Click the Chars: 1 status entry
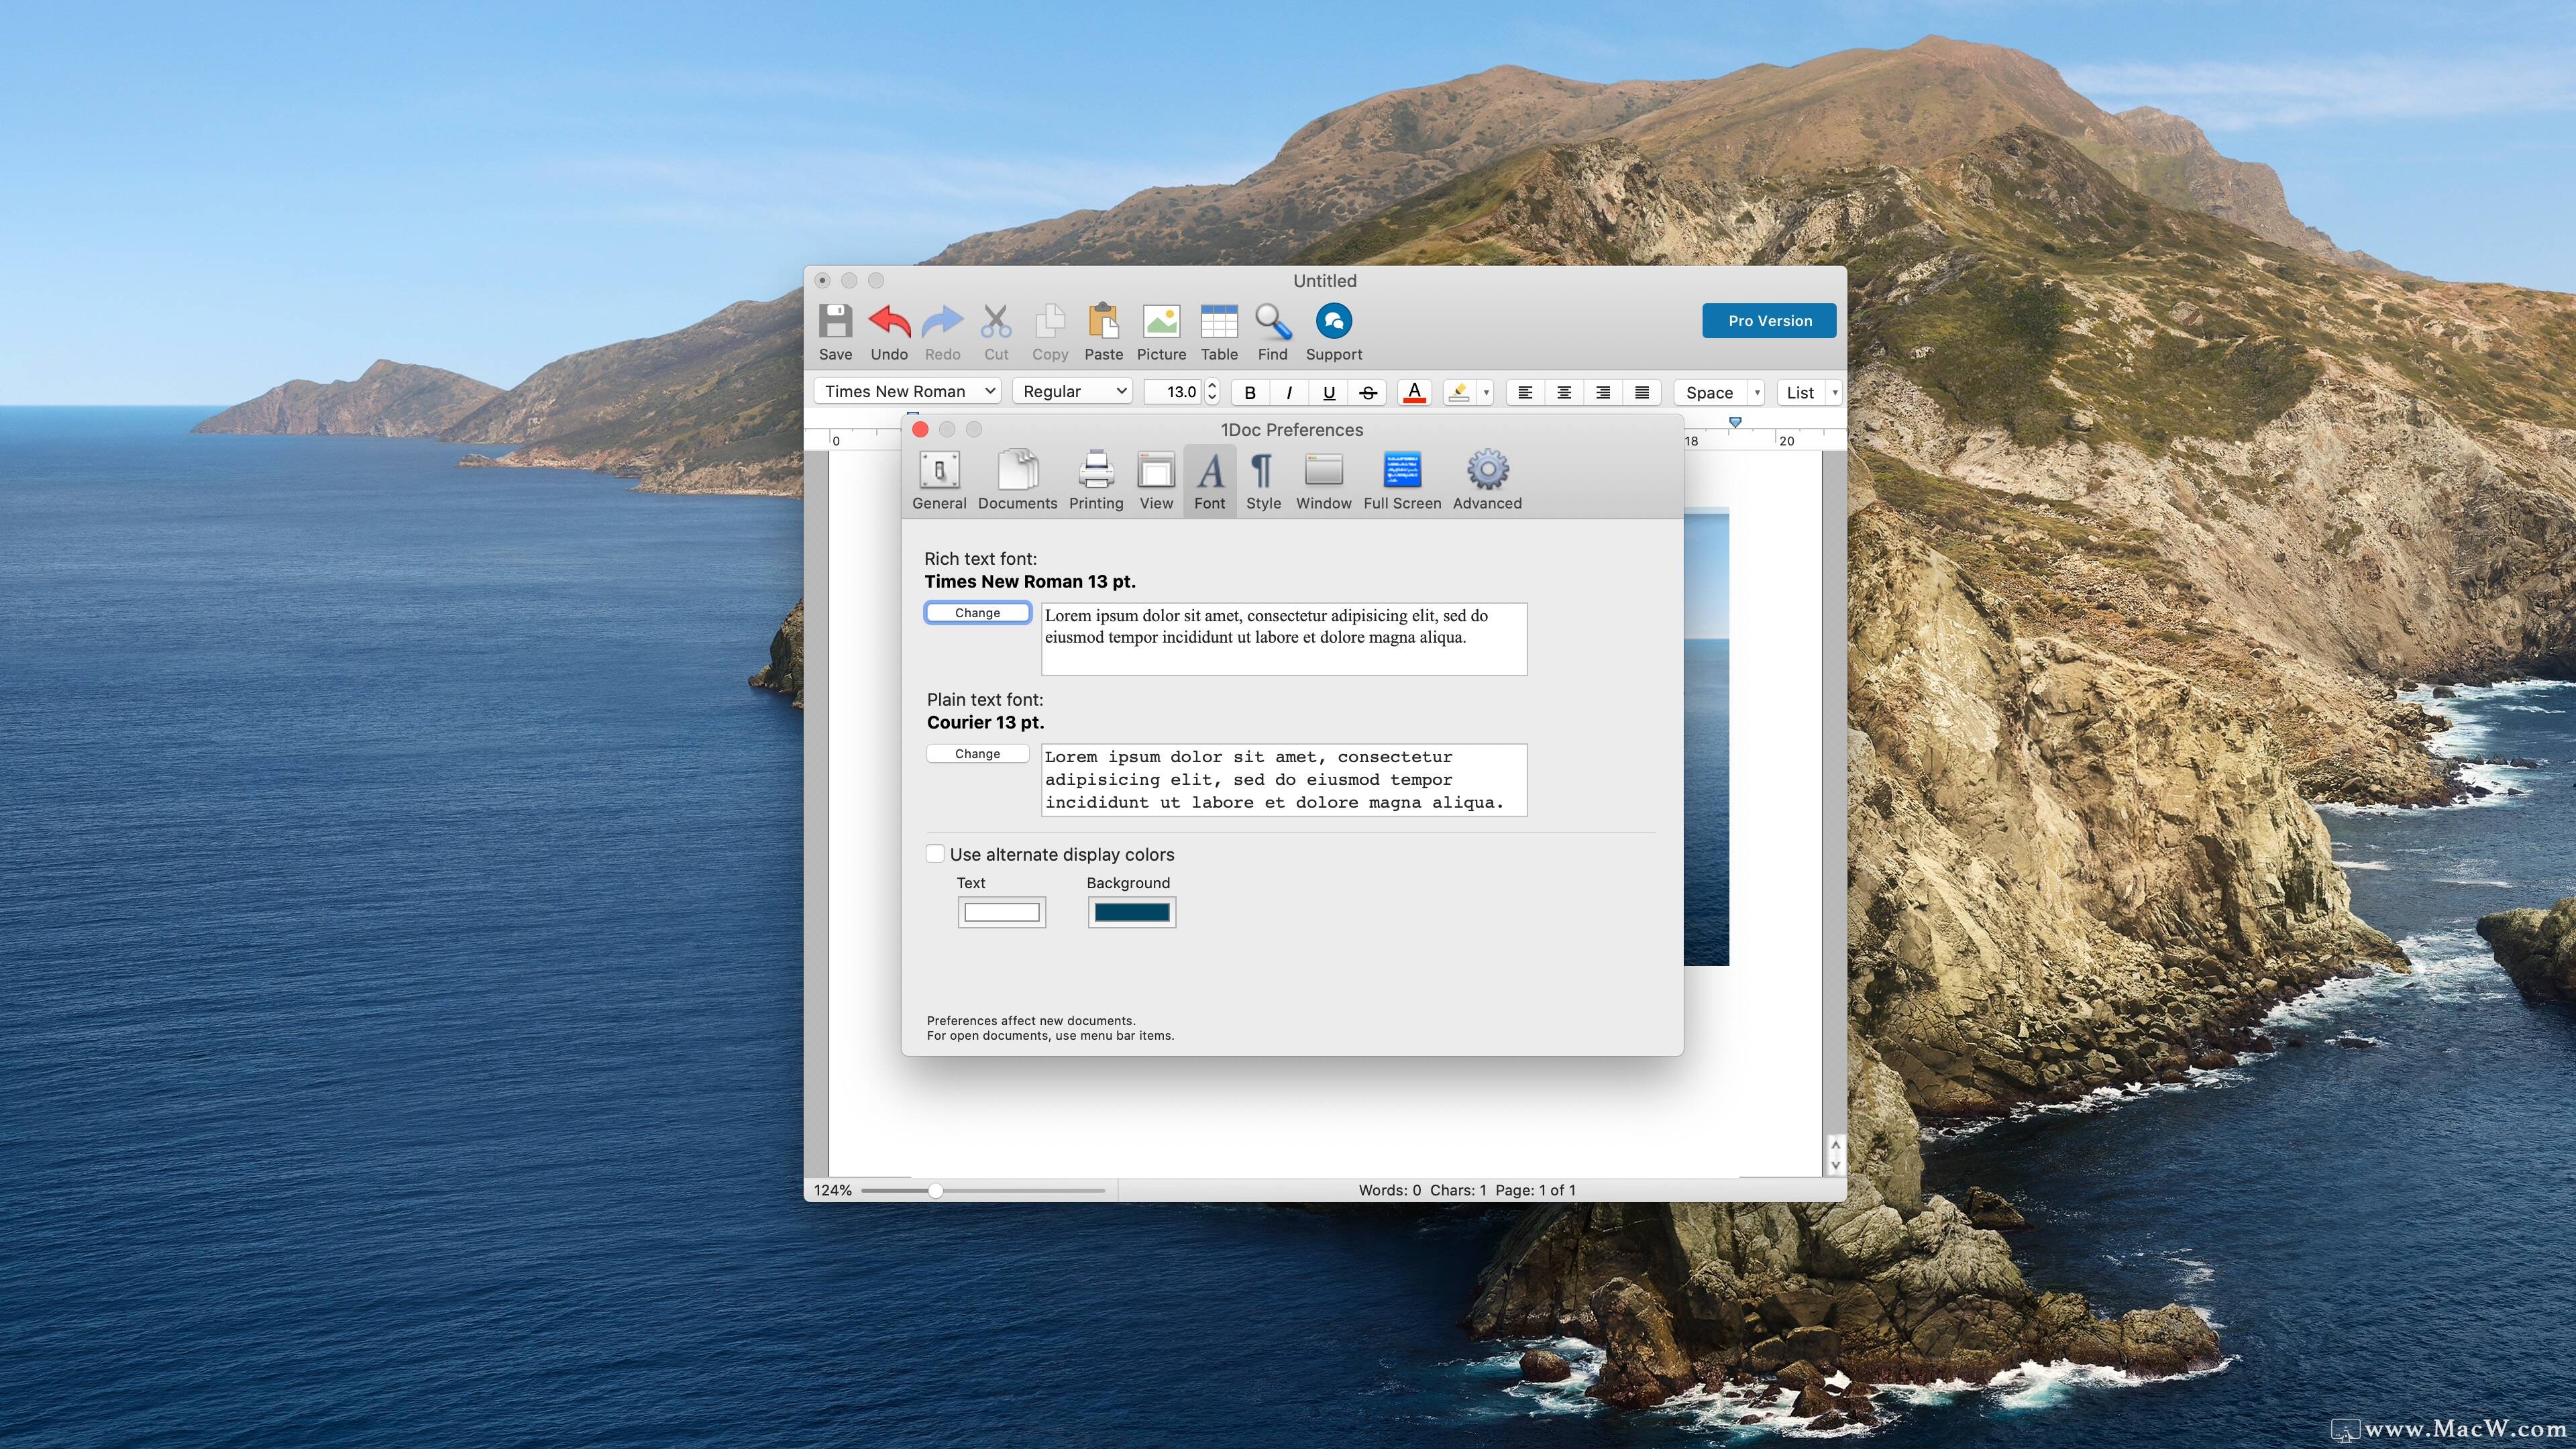Screen dimensions: 2576x1449 click(1458, 1190)
